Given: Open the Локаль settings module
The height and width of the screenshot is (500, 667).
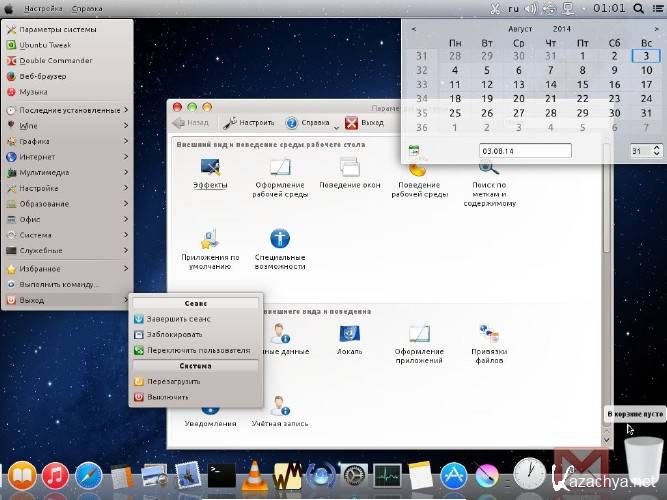Looking at the screenshot, I should (x=349, y=335).
